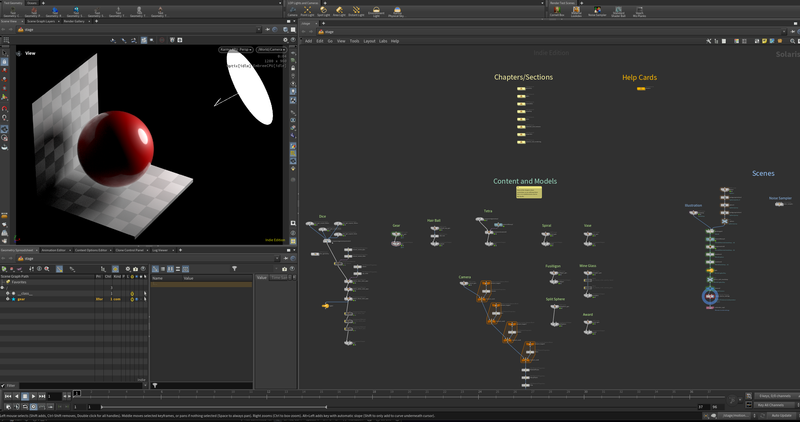The width and height of the screenshot is (800, 422).
Task: Switch to the Animation Editor tab
Action: (54, 250)
